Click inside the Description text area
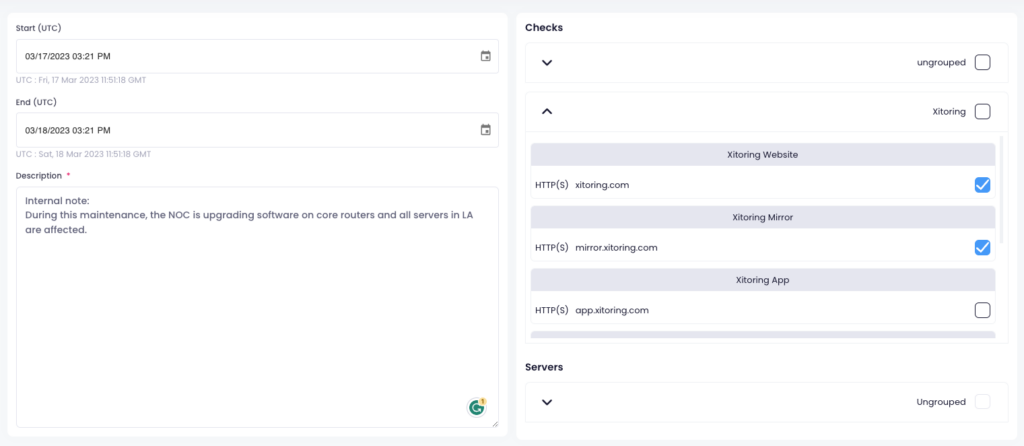The width and height of the screenshot is (1024, 446). (257, 307)
